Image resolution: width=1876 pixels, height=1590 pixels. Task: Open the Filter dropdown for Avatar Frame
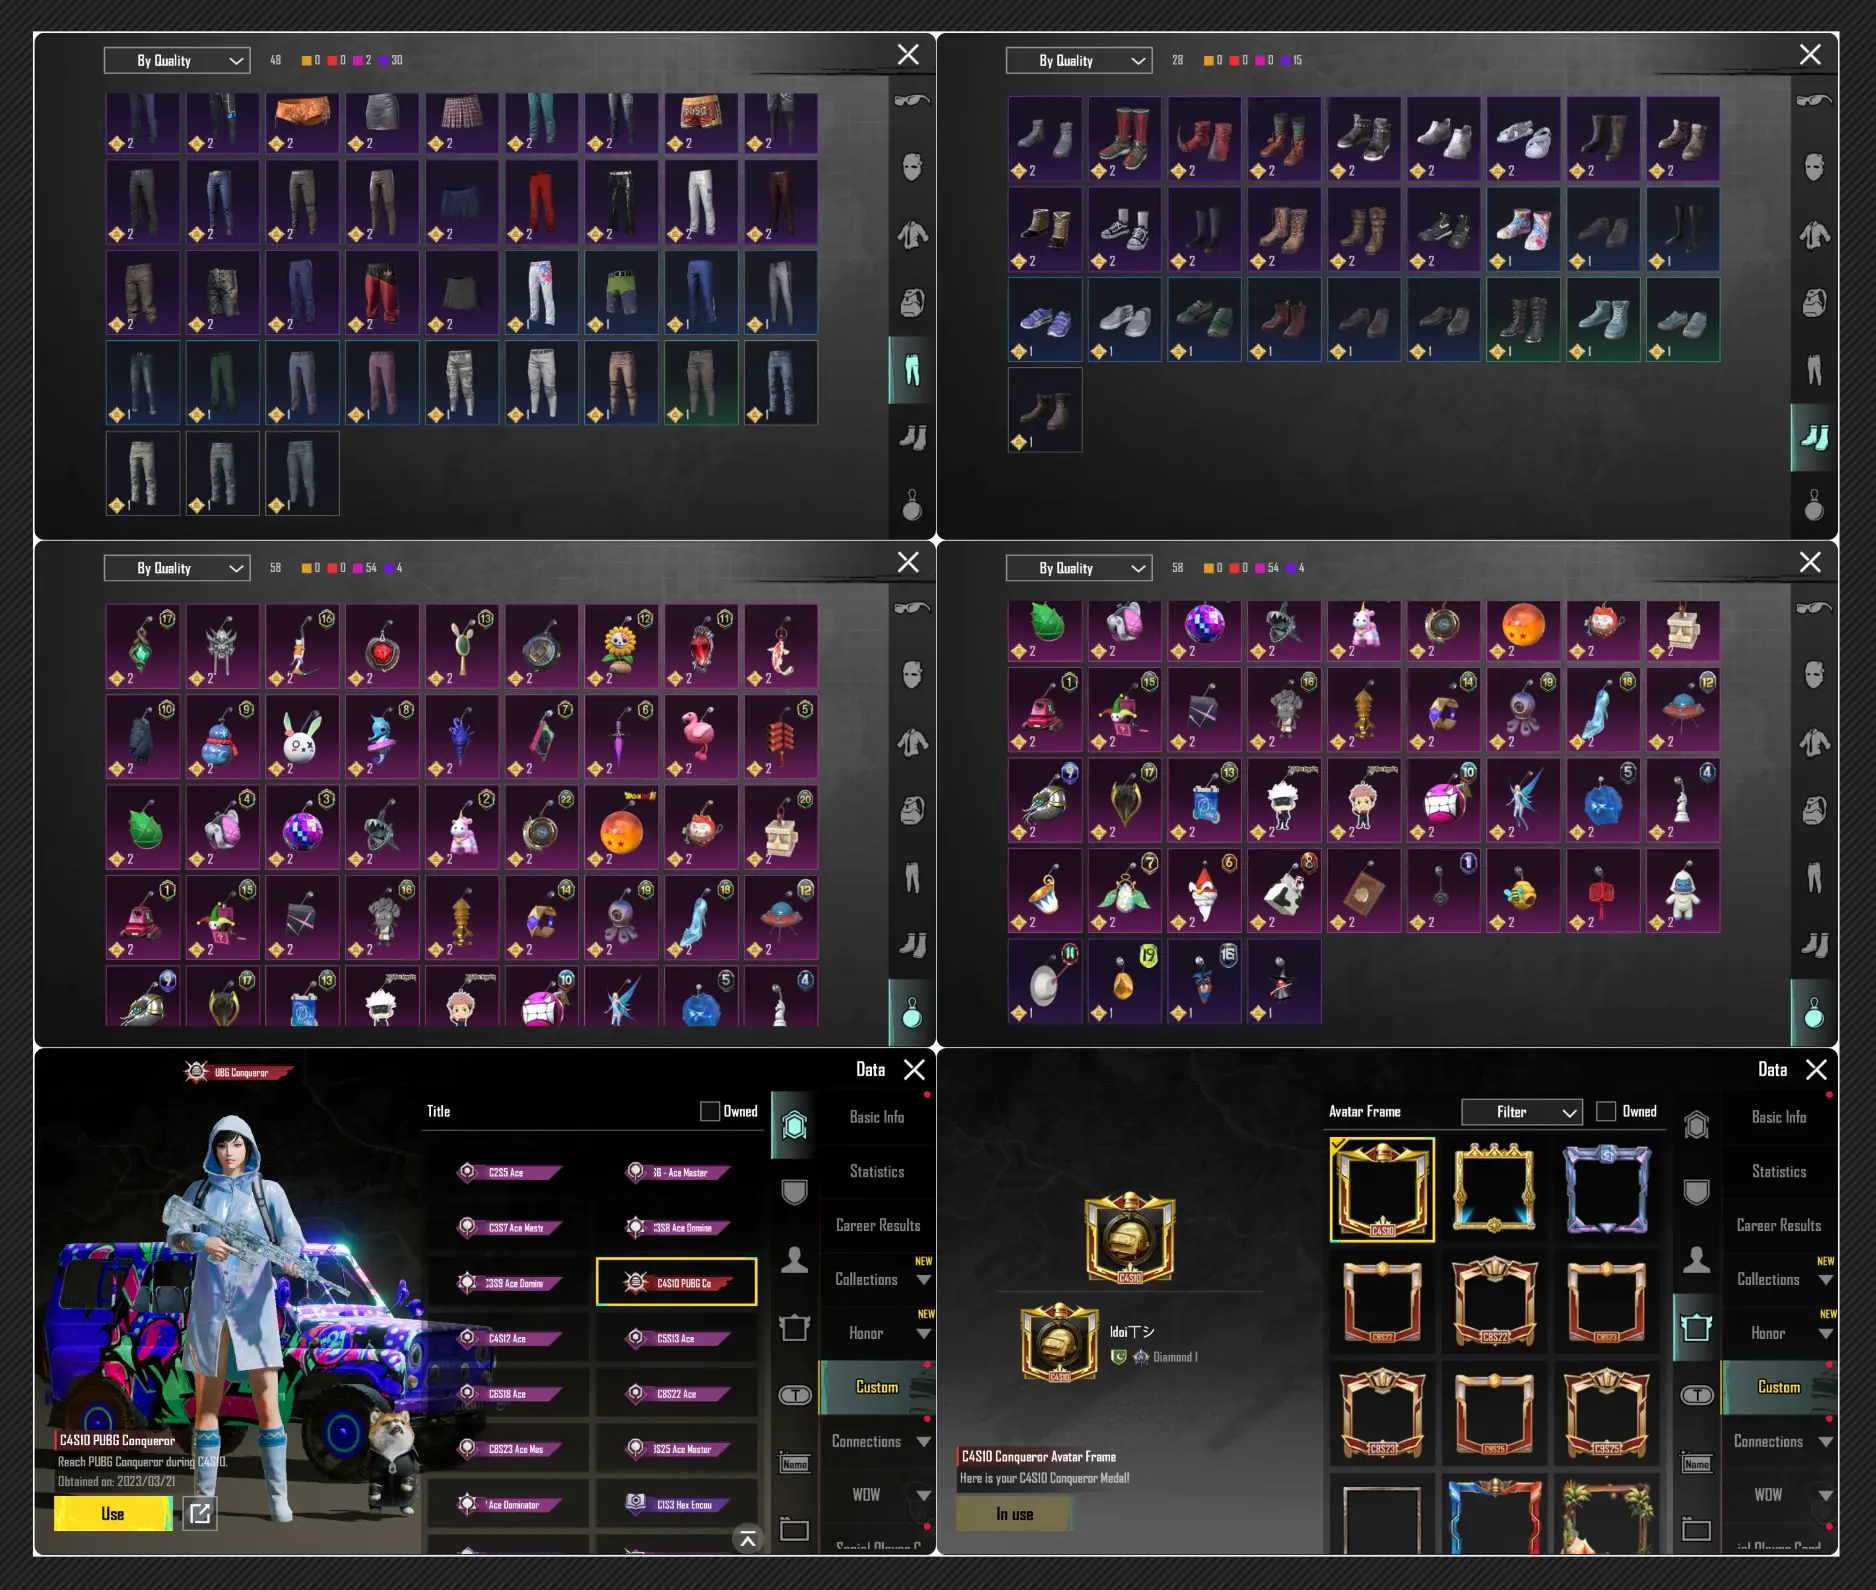click(x=1521, y=1112)
